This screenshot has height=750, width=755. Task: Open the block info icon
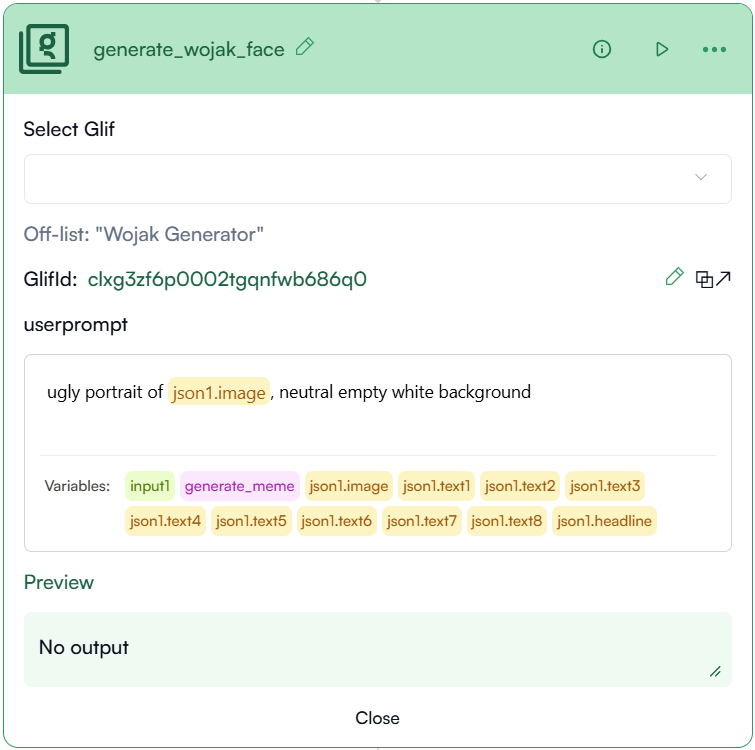(602, 49)
